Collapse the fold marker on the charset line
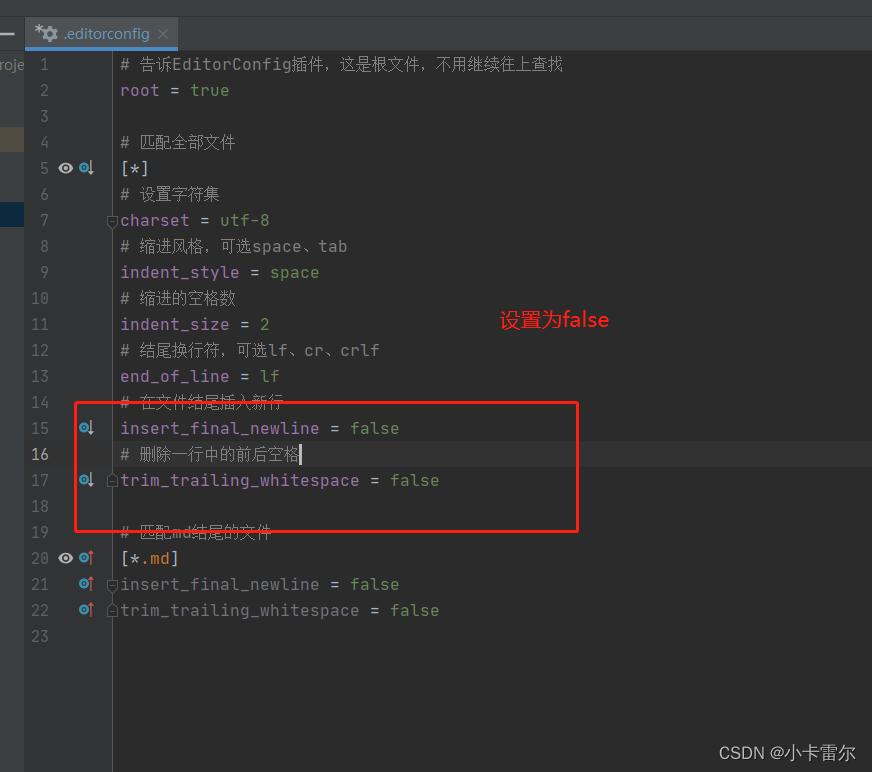872x772 pixels. (x=111, y=222)
